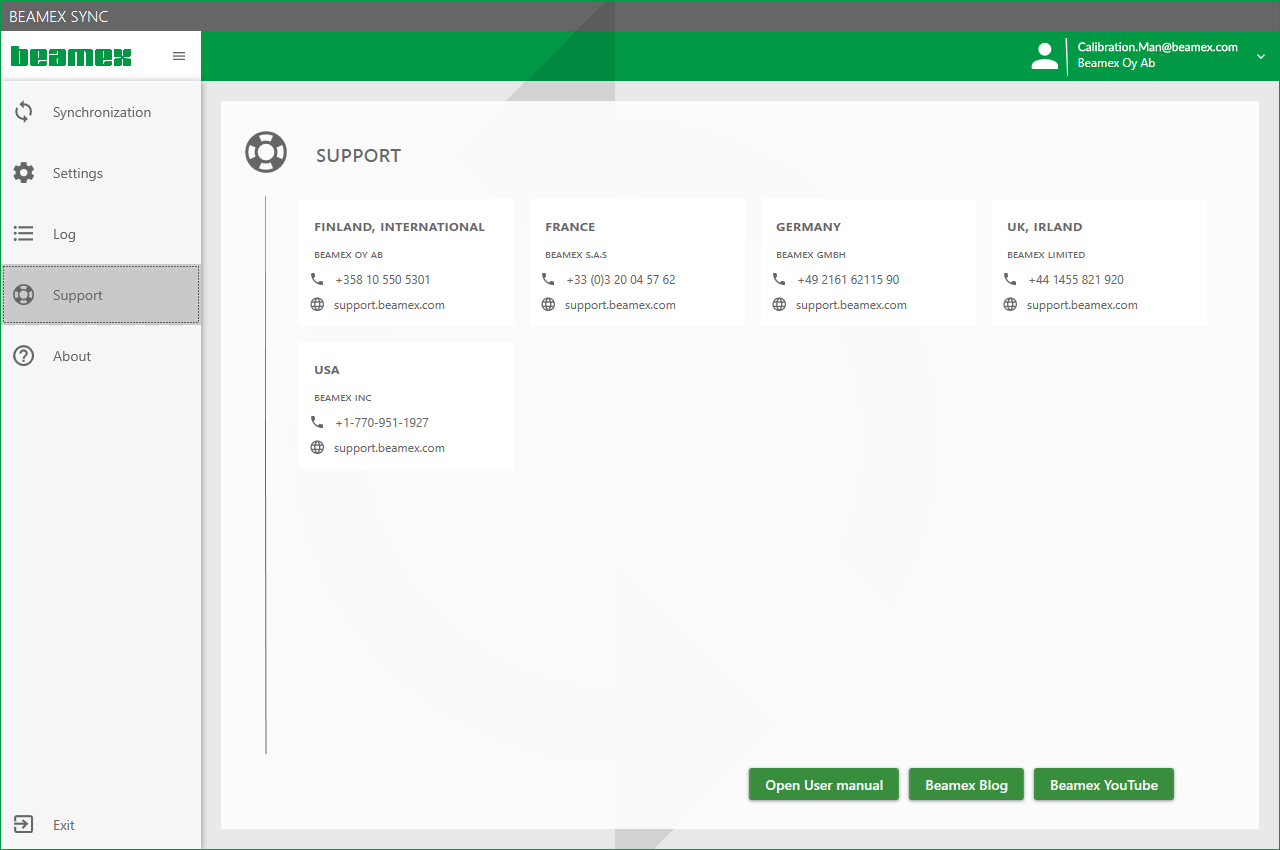Click the BEAMEX S.A.S company name

coord(576,255)
